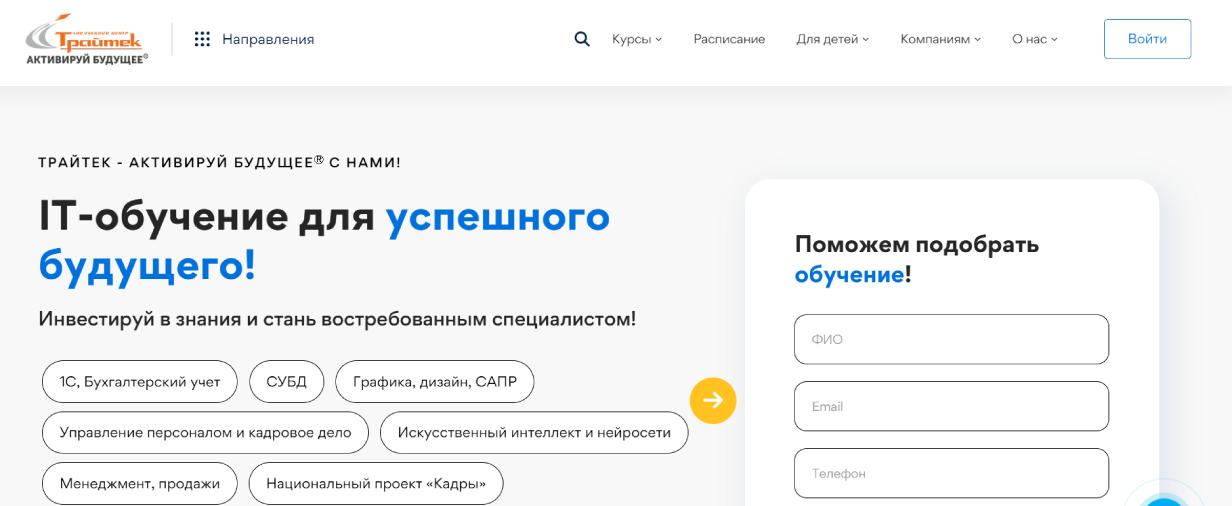Screen dimensions: 1232x506
Task: Choose Управление персоналом и кадровое дело
Action: pos(206,432)
